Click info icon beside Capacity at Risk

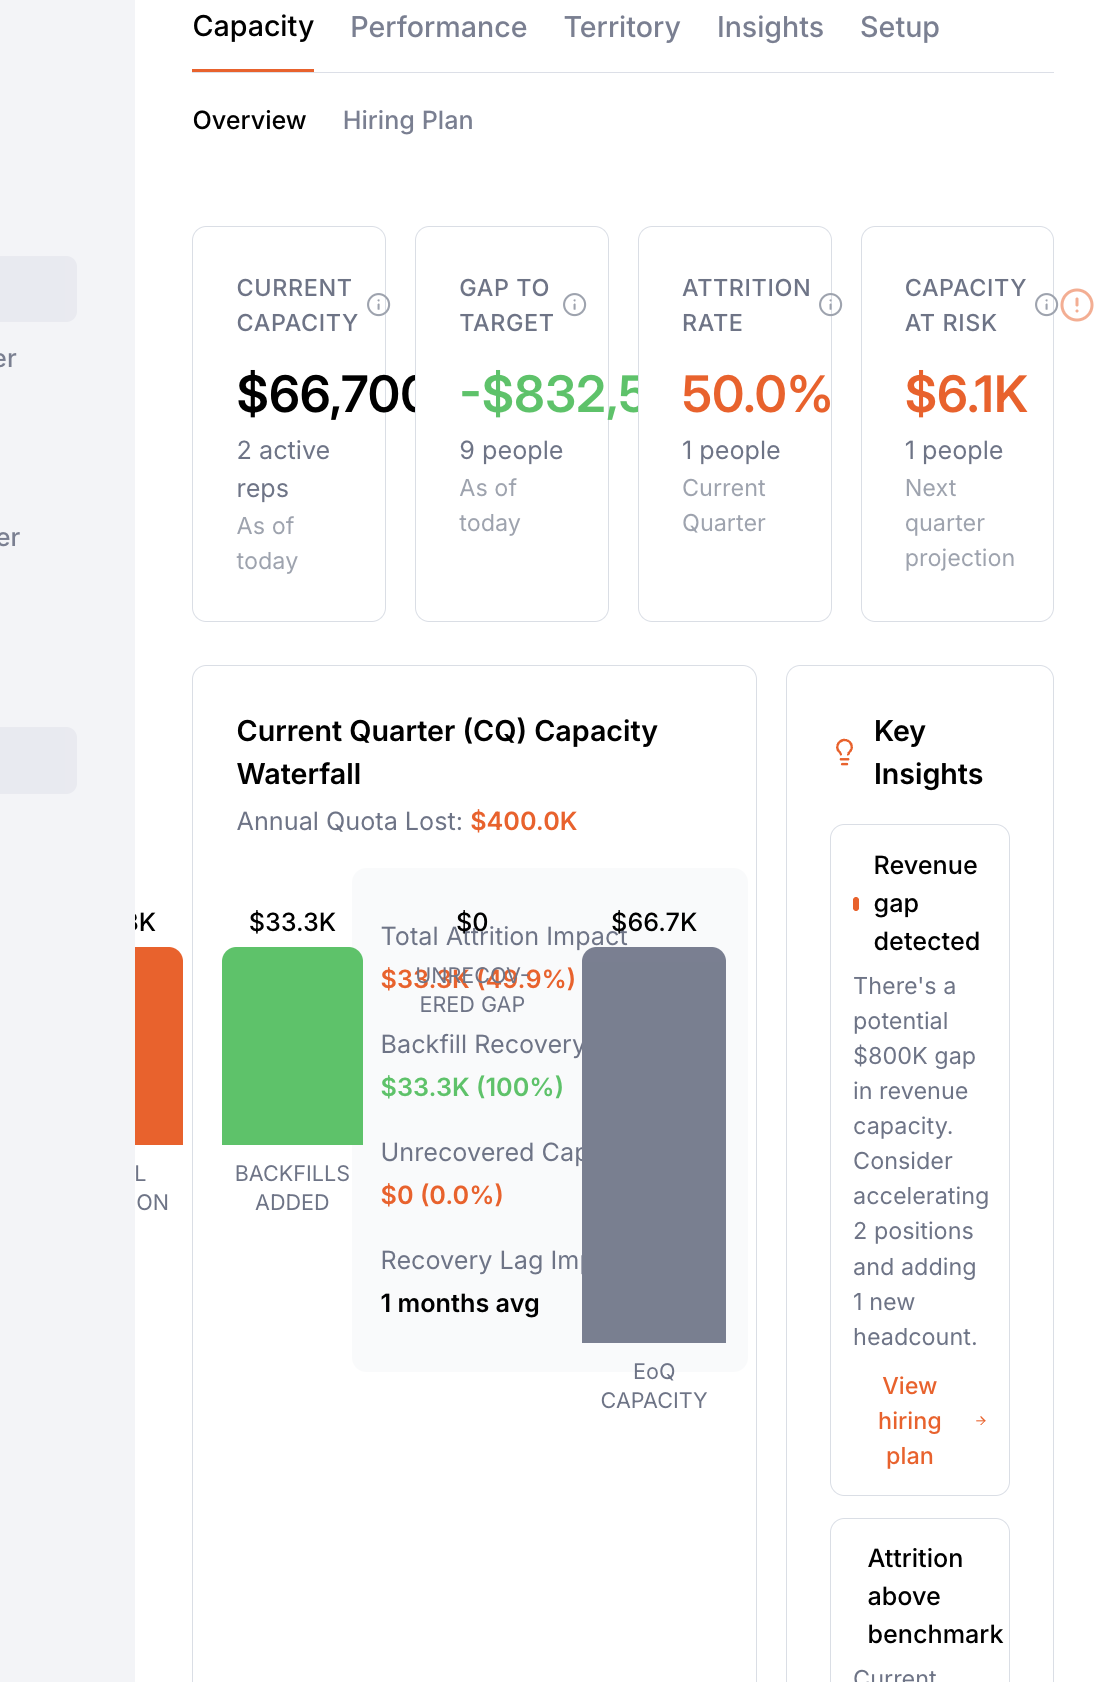pos(1045,304)
